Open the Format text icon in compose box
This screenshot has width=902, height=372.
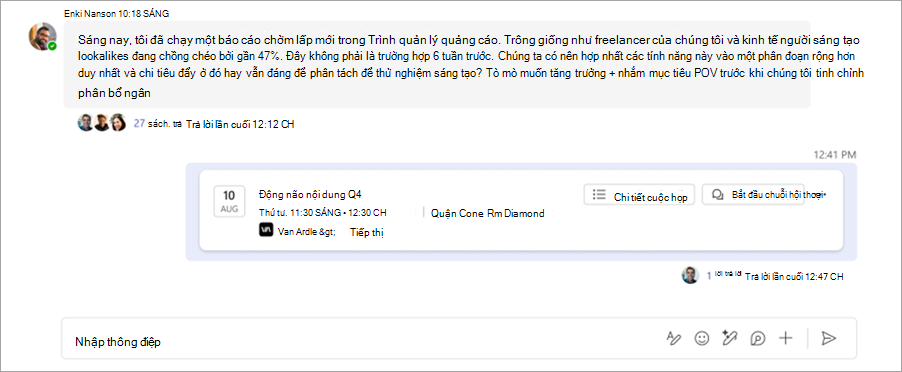(673, 339)
